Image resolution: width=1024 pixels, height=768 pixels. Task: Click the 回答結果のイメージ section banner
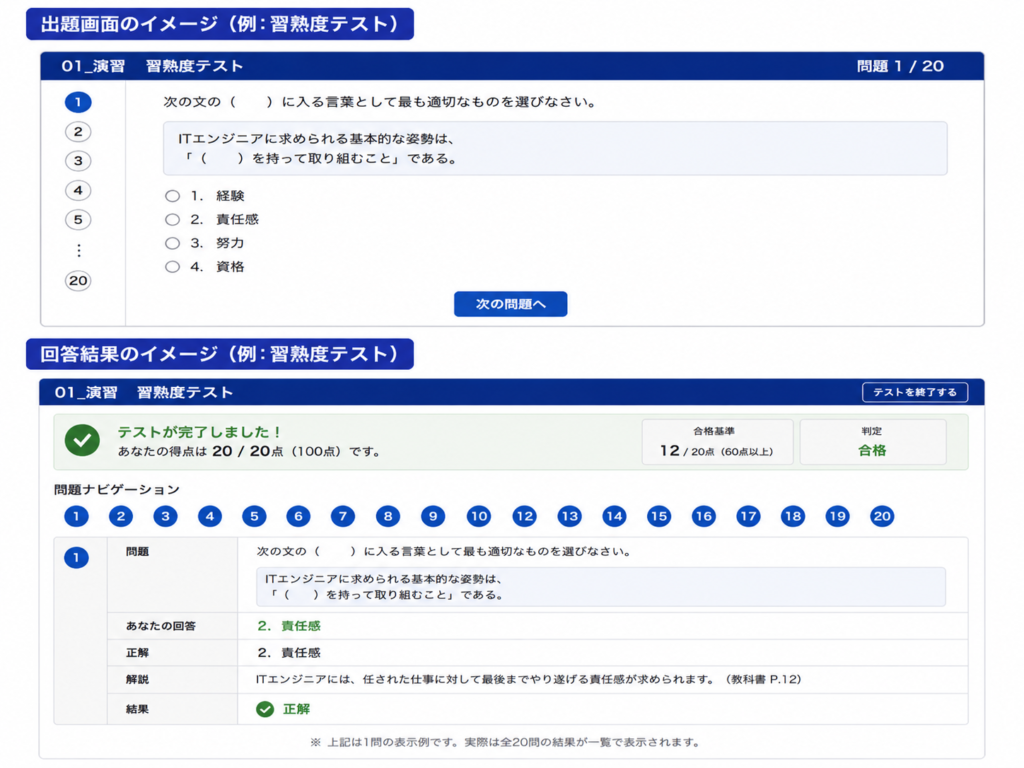click(220, 354)
